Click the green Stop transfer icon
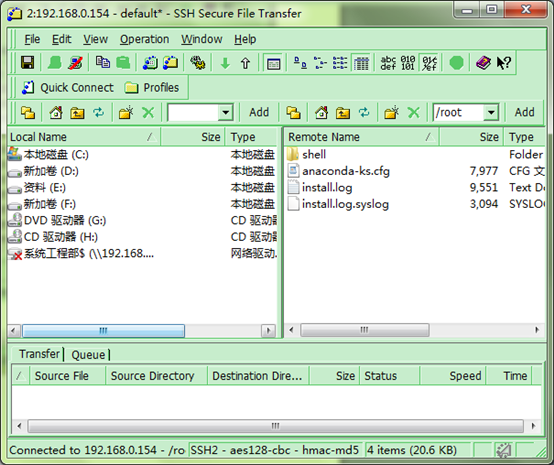The height and width of the screenshot is (465, 554). point(456,63)
